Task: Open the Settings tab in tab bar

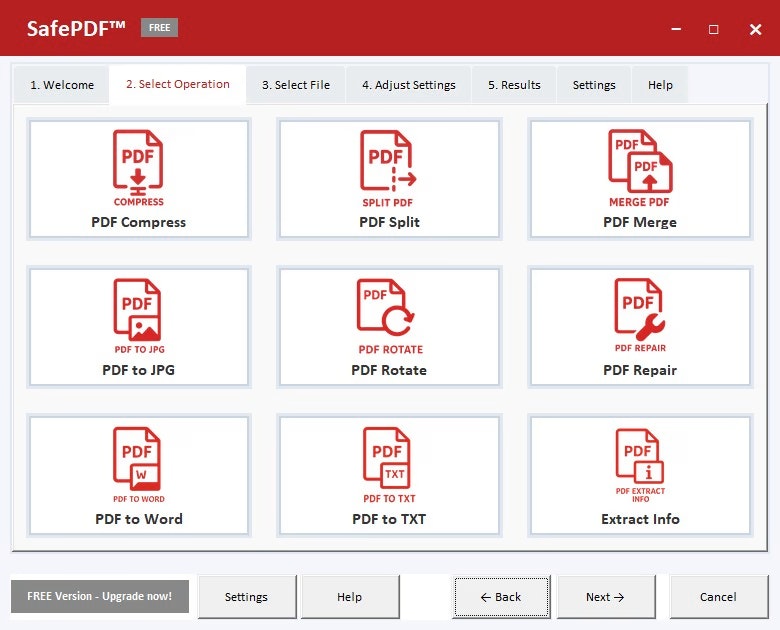Action: [594, 85]
